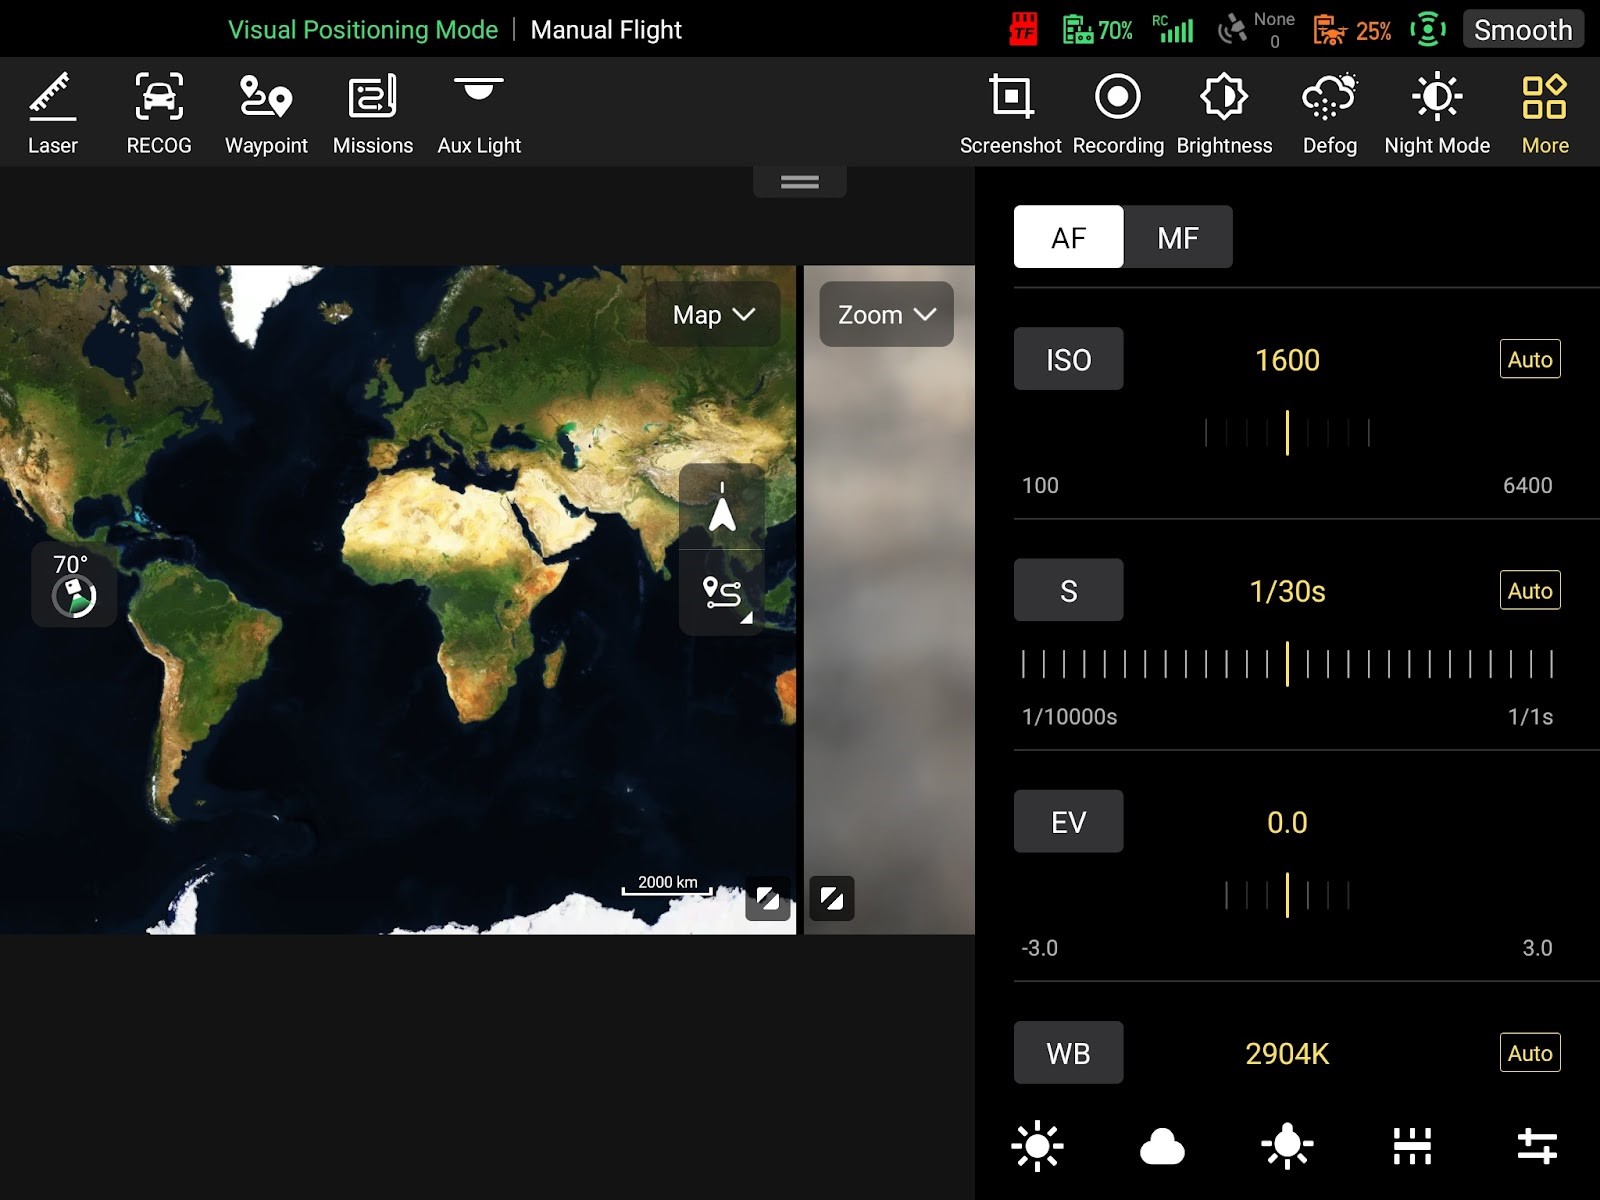Expand the Map view dropdown
The width and height of the screenshot is (1600, 1200).
(713, 315)
